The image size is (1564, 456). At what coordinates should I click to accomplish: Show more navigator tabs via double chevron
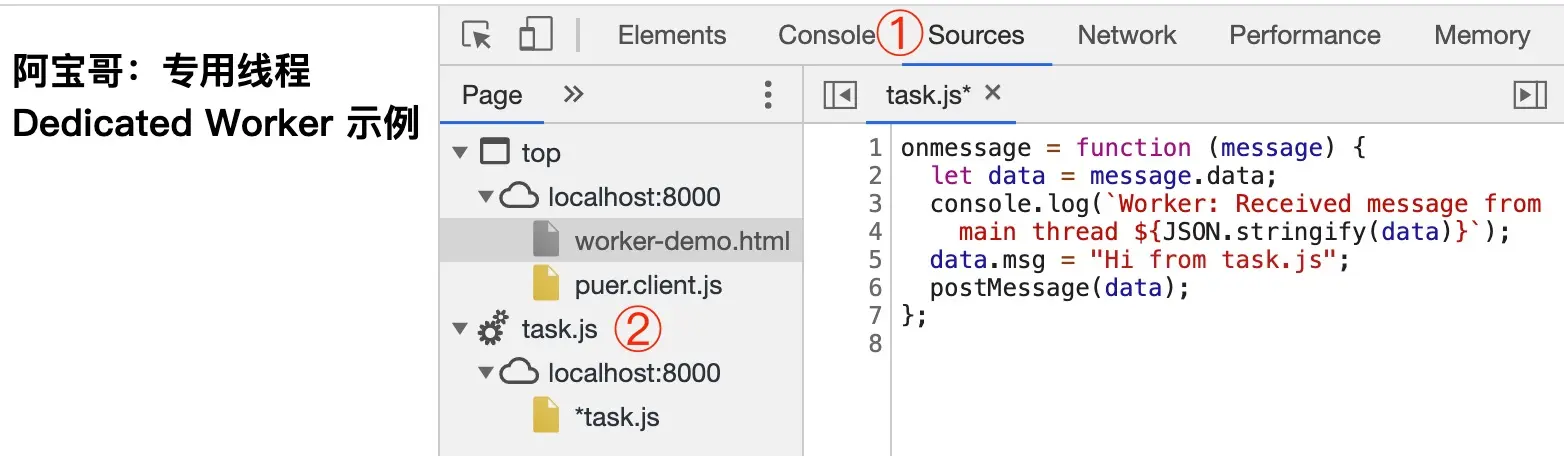coord(573,94)
